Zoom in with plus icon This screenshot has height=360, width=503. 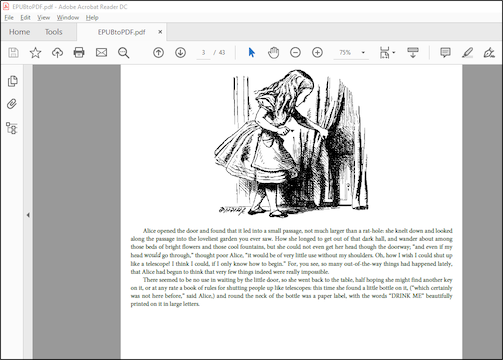317,53
